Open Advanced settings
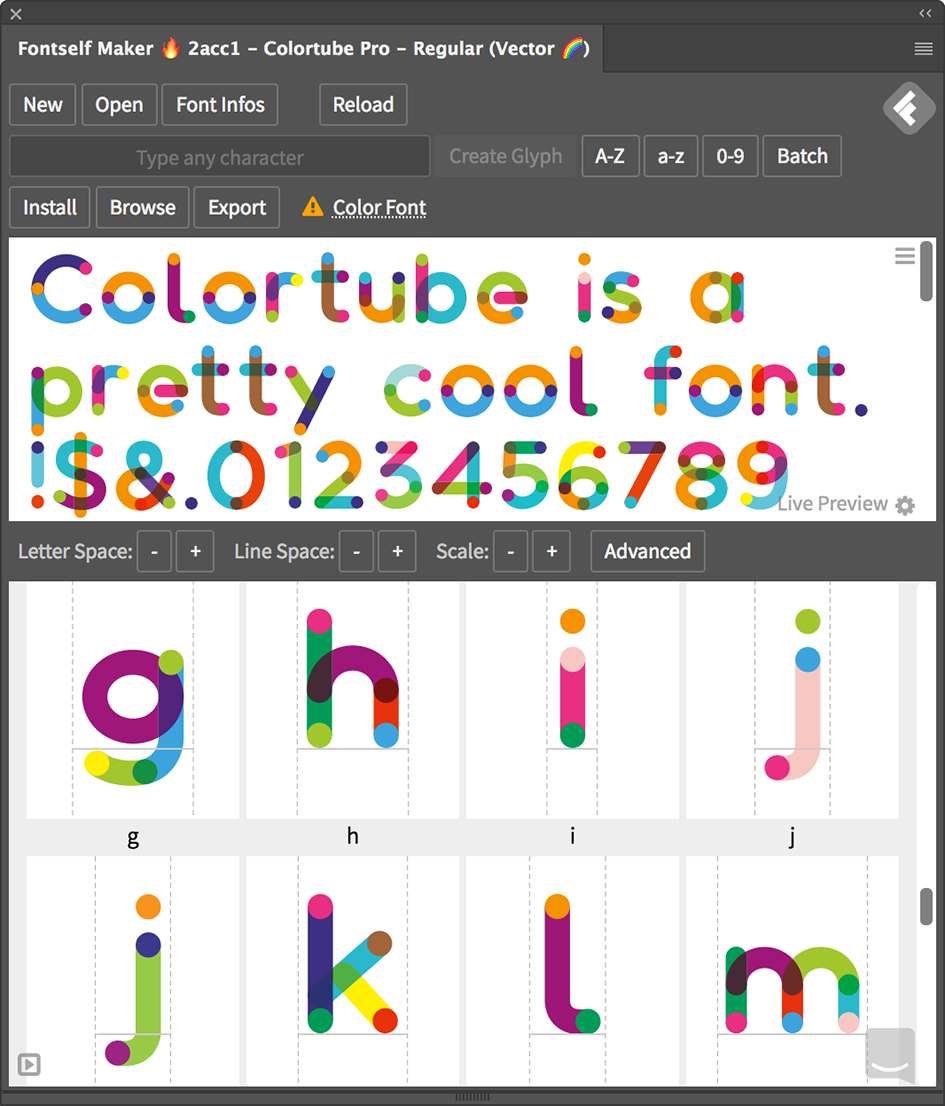 pos(647,551)
